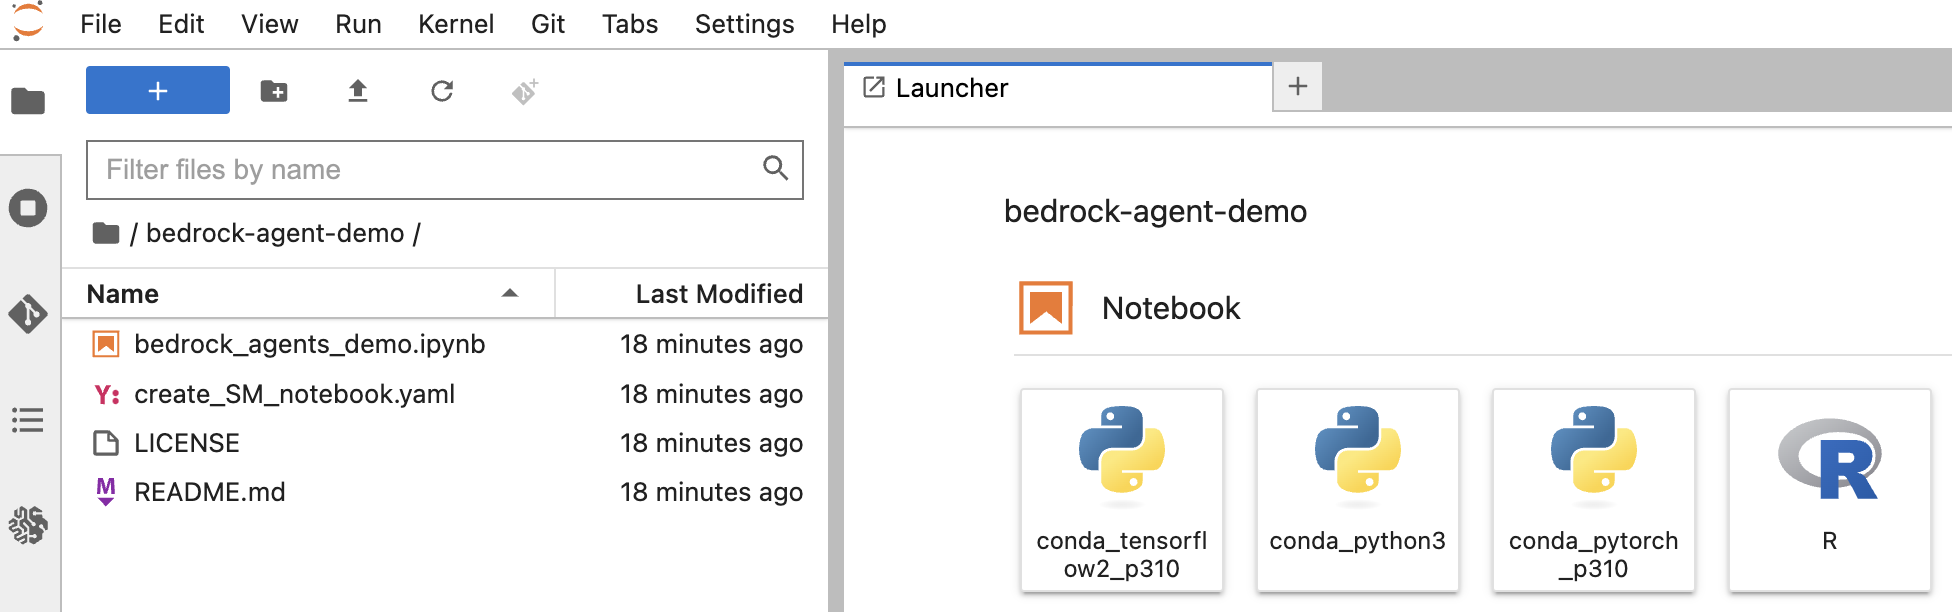The image size is (1952, 612).
Task: Click the Notebook section icon
Action: pos(1046,308)
